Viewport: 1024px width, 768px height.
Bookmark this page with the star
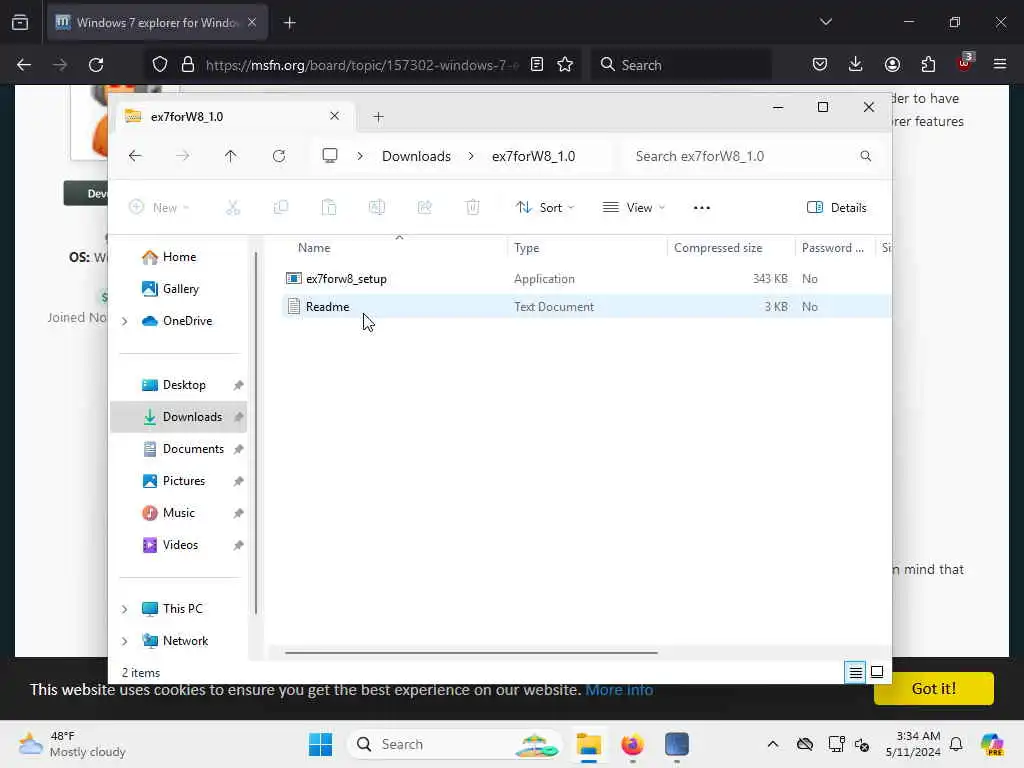565,65
